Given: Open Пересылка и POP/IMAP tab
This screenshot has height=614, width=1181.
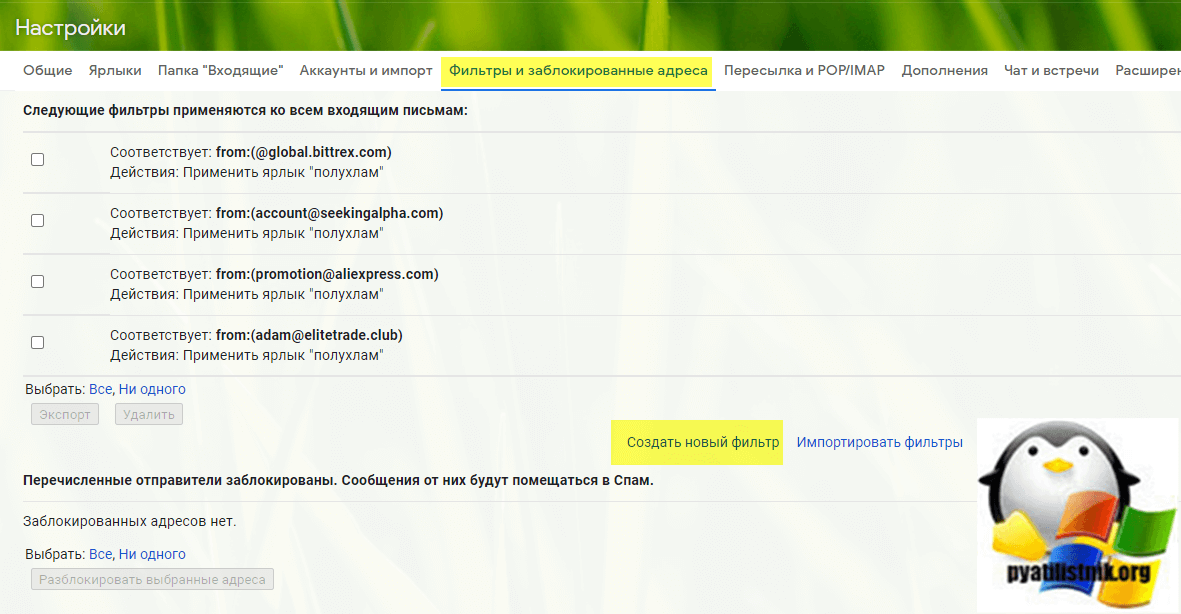Looking at the screenshot, I should point(804,70).
